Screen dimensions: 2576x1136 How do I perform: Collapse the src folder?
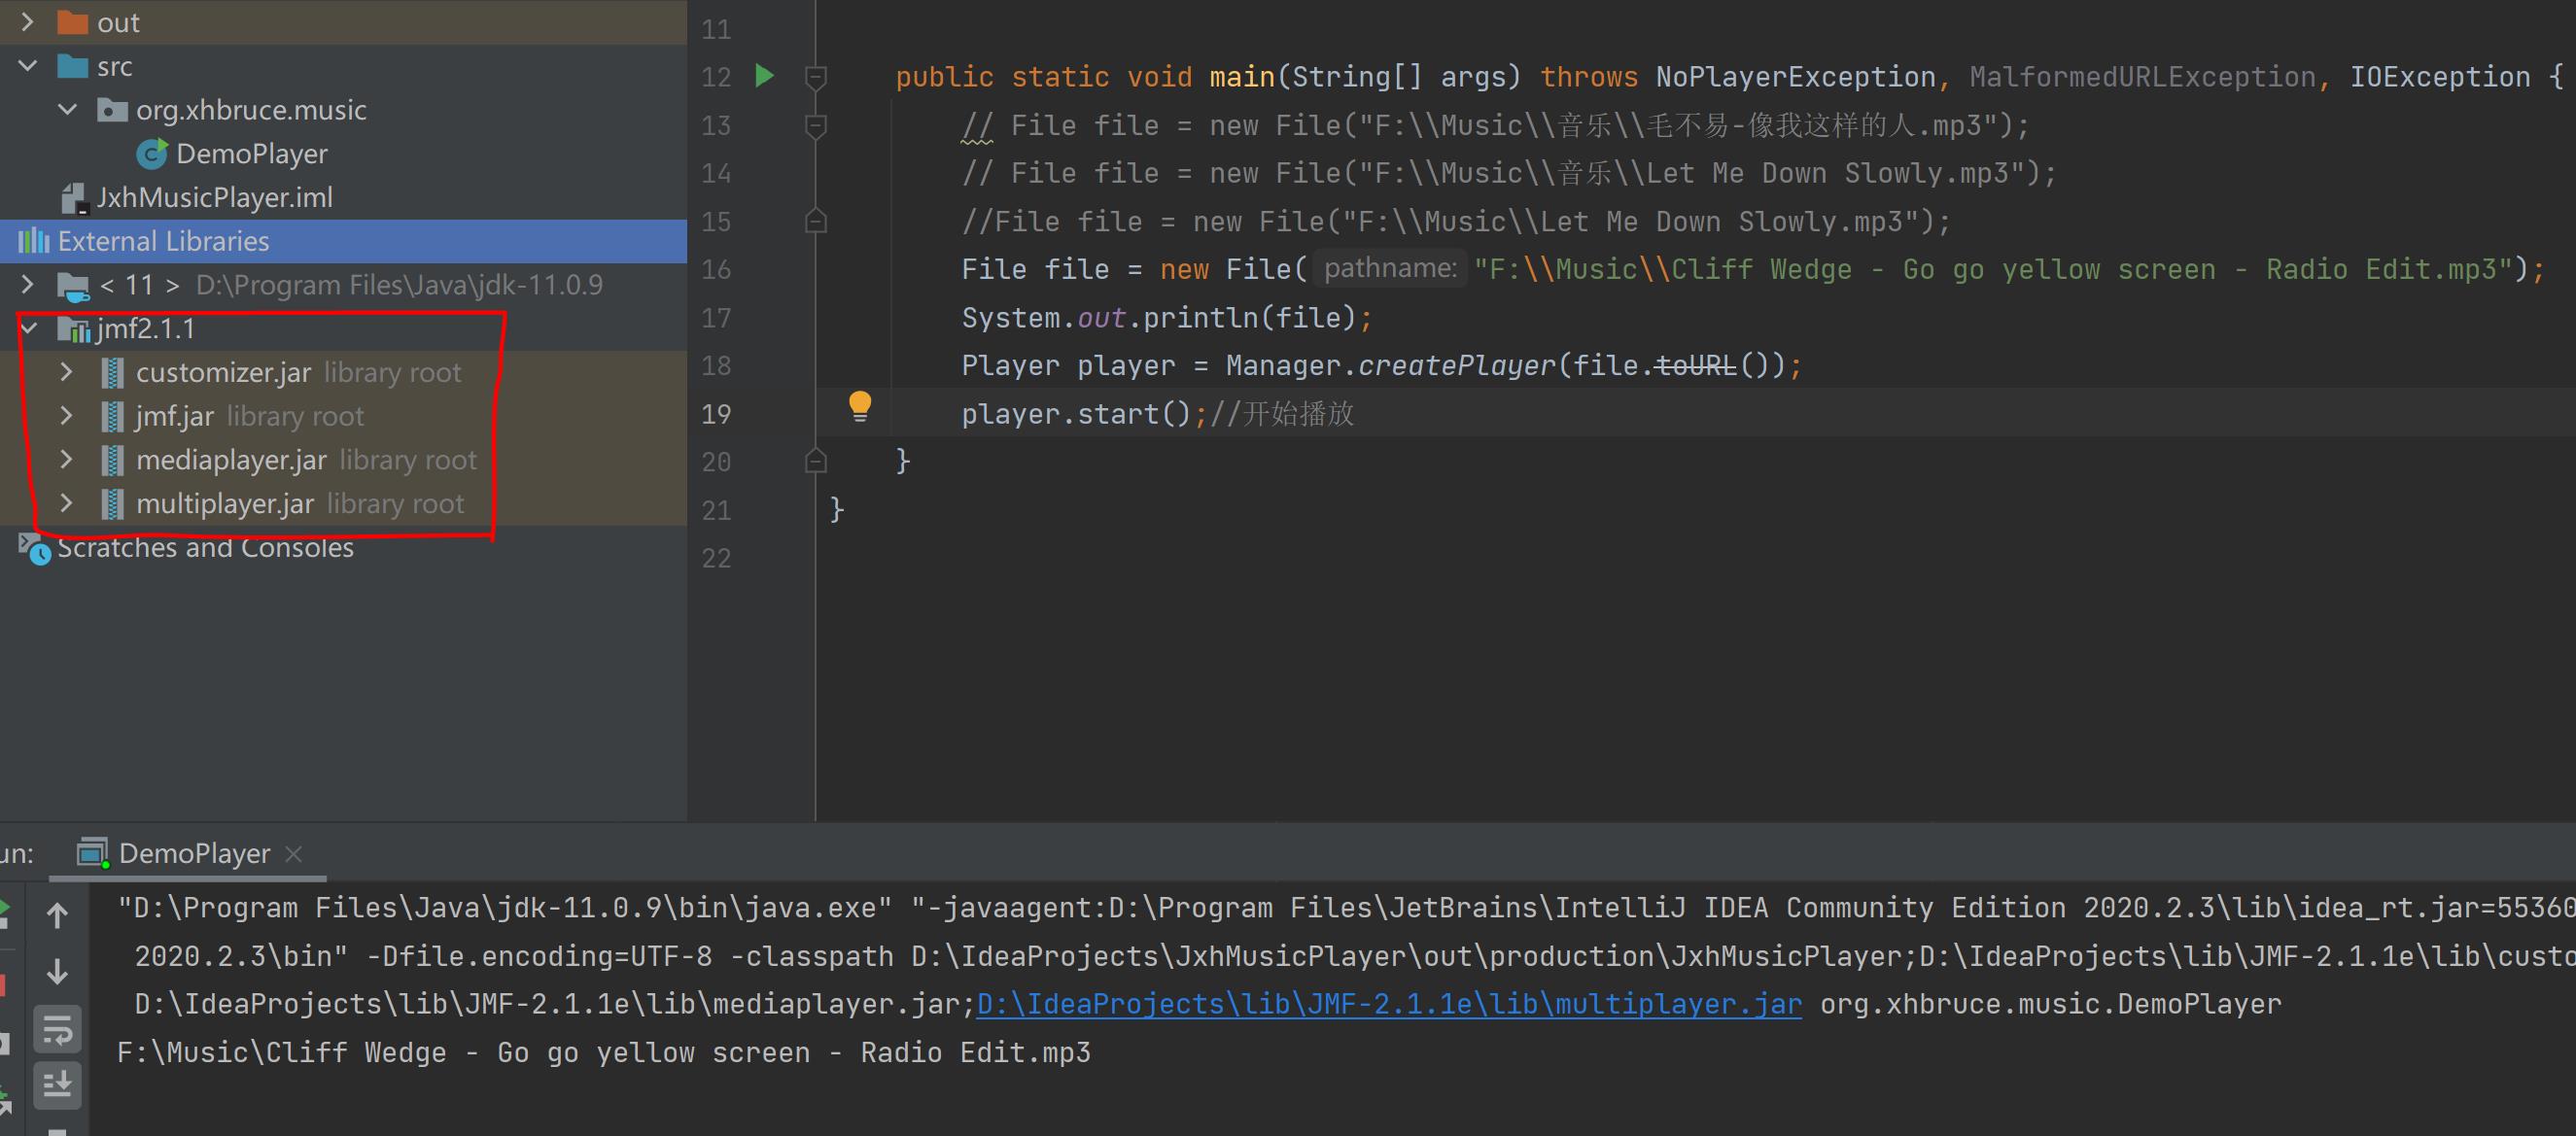pos(28,66)
